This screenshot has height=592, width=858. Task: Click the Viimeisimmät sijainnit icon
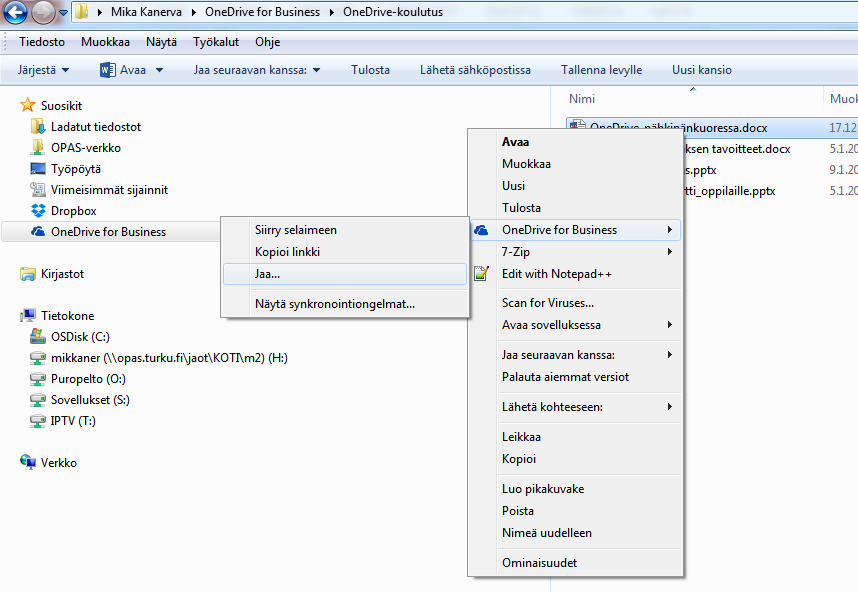coord(38,189)
